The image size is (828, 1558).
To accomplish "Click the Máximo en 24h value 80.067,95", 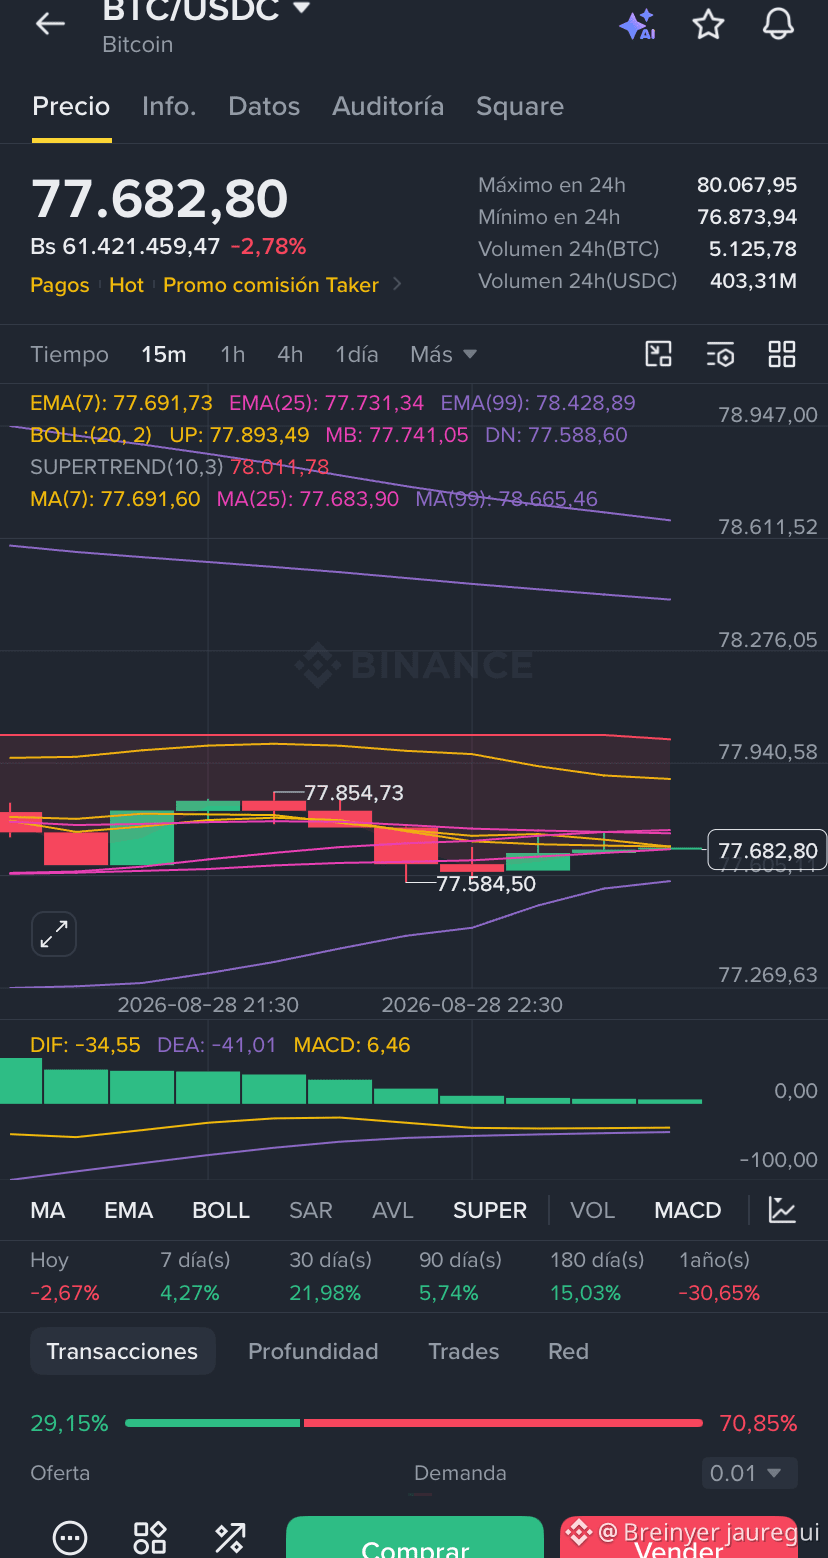I will (747, 185).
